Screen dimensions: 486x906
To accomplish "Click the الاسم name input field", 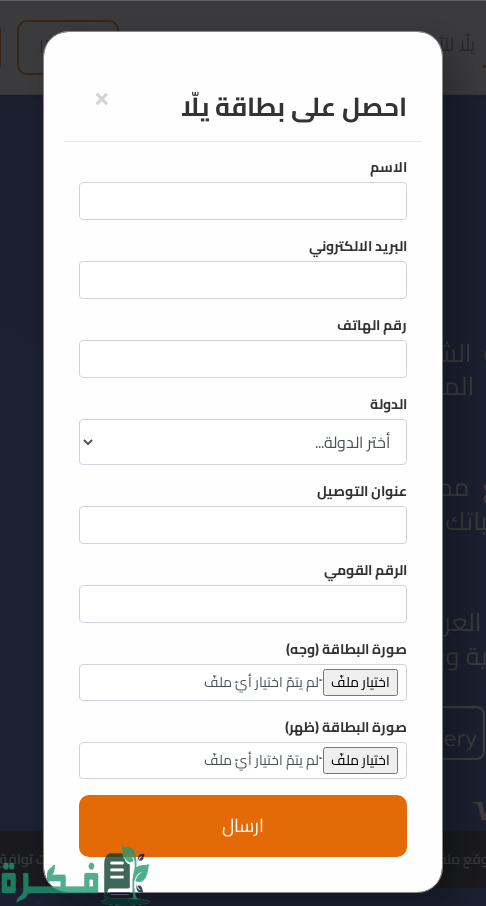I will click(x=243, y=201).
